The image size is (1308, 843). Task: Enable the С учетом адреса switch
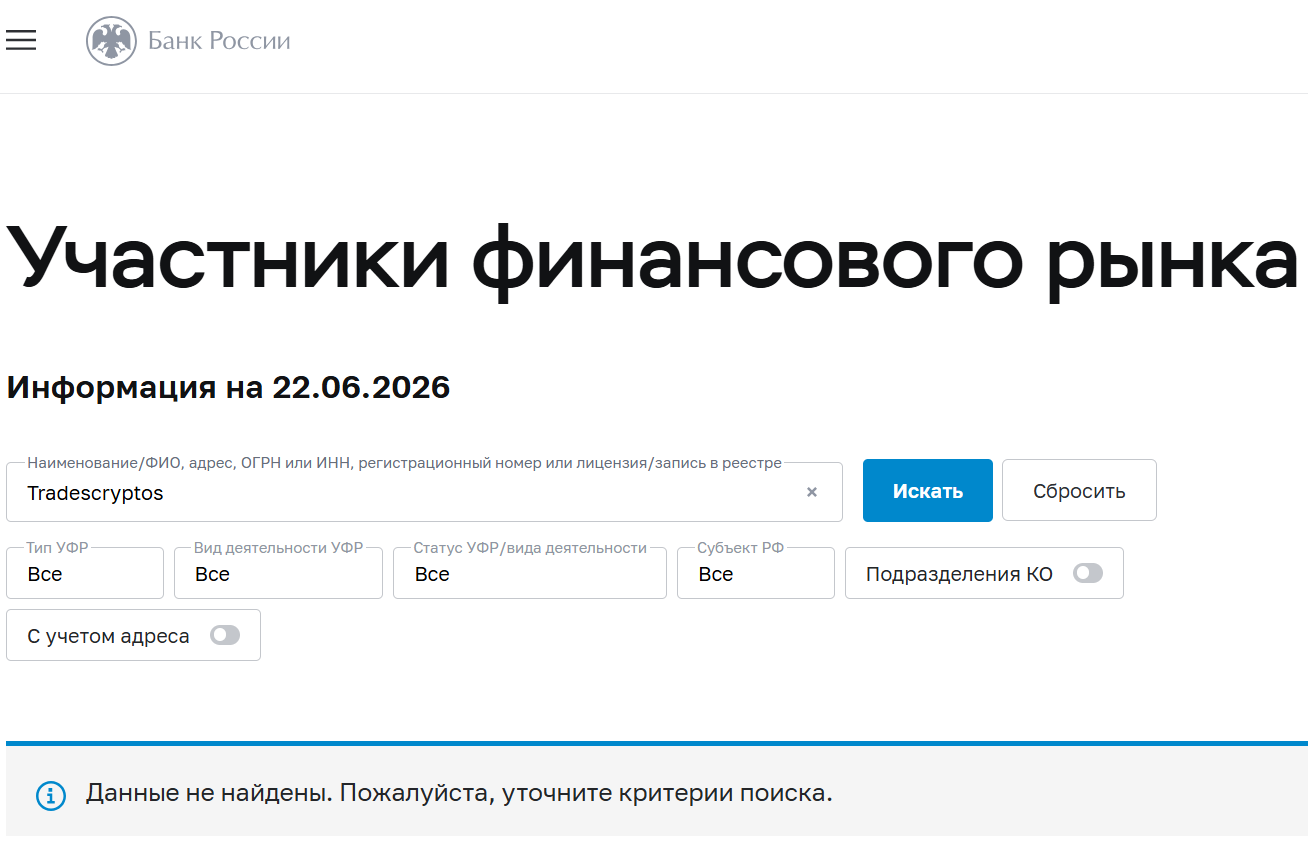pos(225,635)
